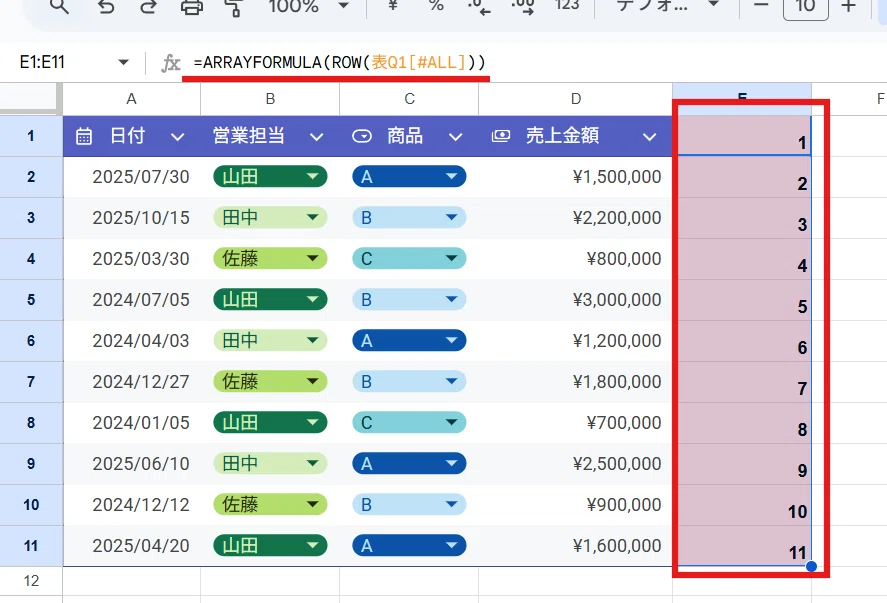Open the name box dropdown arrow

pos(123,62)
